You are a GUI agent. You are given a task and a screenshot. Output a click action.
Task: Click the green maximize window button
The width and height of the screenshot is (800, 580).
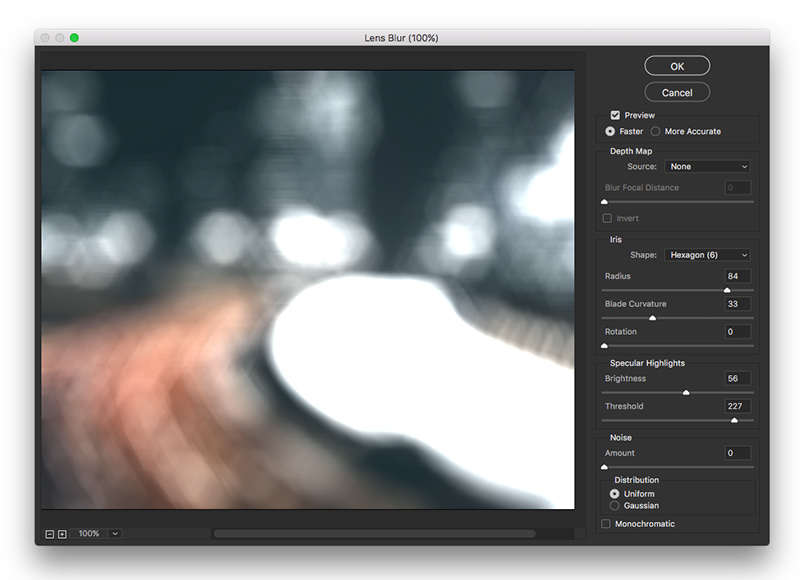(x=74, y=38)
